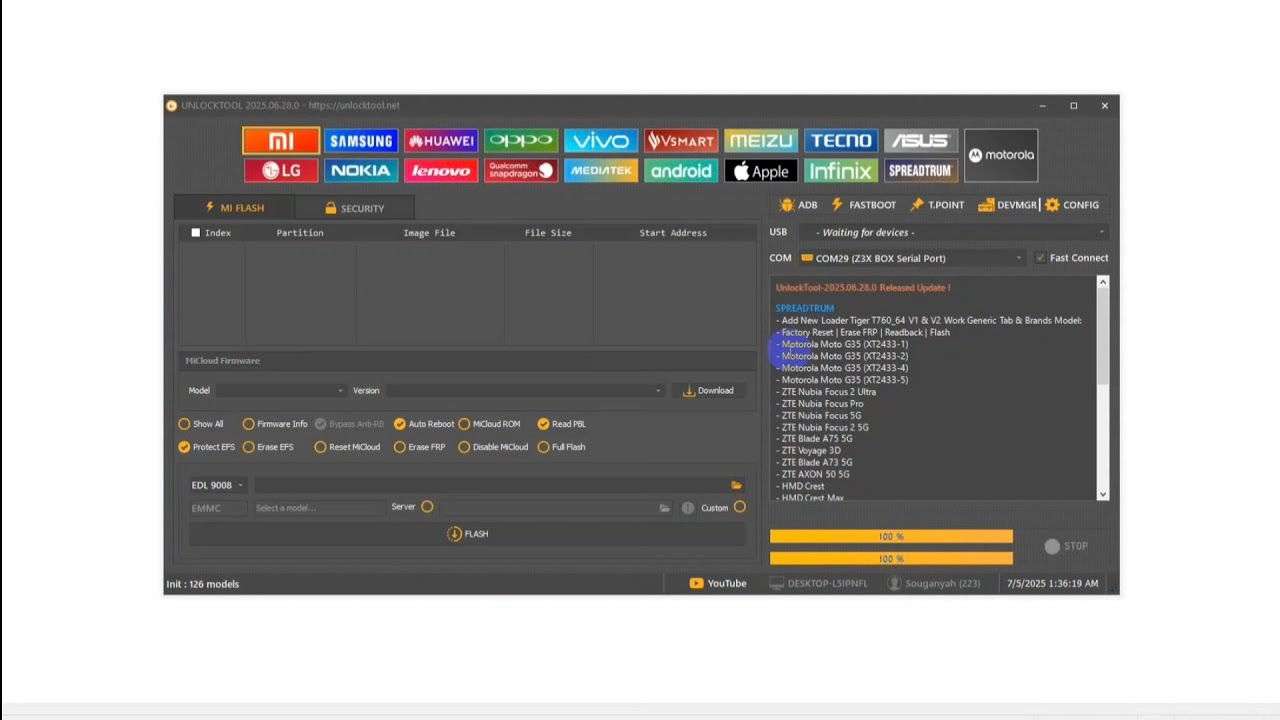Viewport: 1280px width, 720px height.
Task: Click the log scrollbar down arrow
Action: click(1103, 494)
